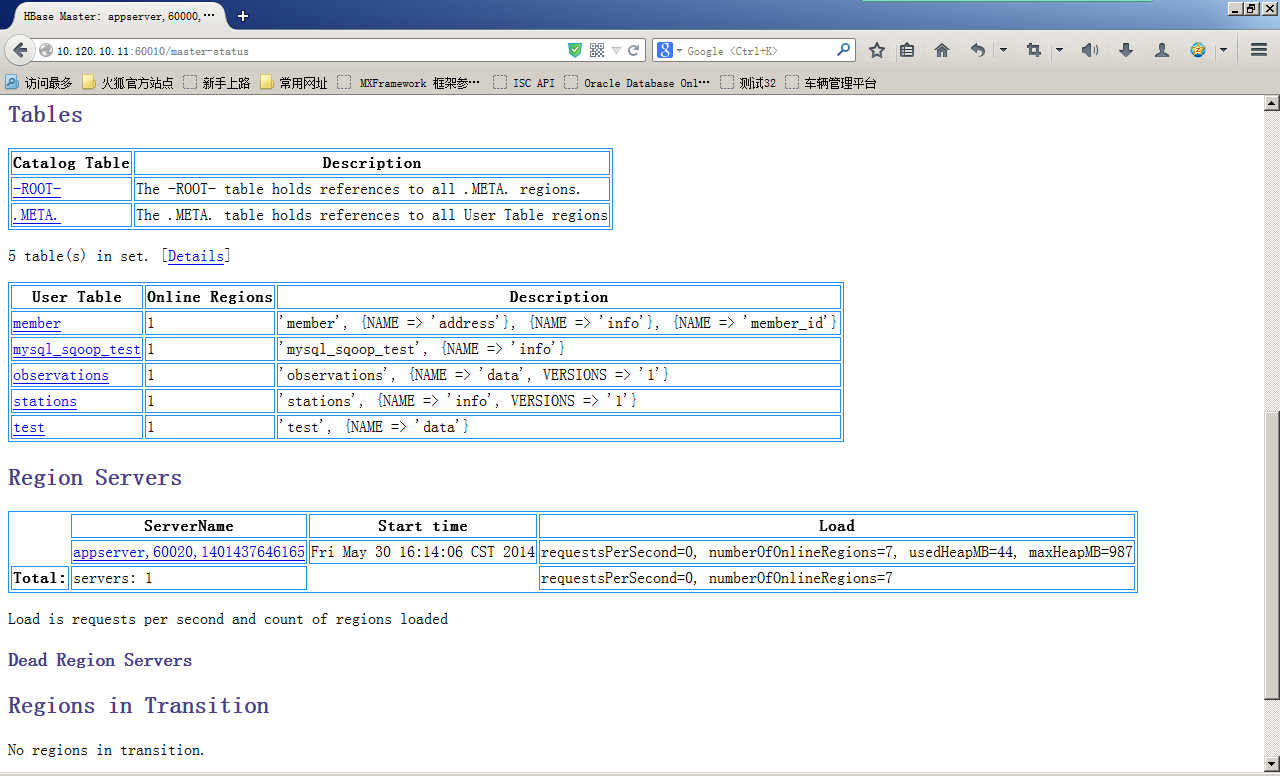
Task: Click the undo arrow toolbar icon
Action: 978,50
